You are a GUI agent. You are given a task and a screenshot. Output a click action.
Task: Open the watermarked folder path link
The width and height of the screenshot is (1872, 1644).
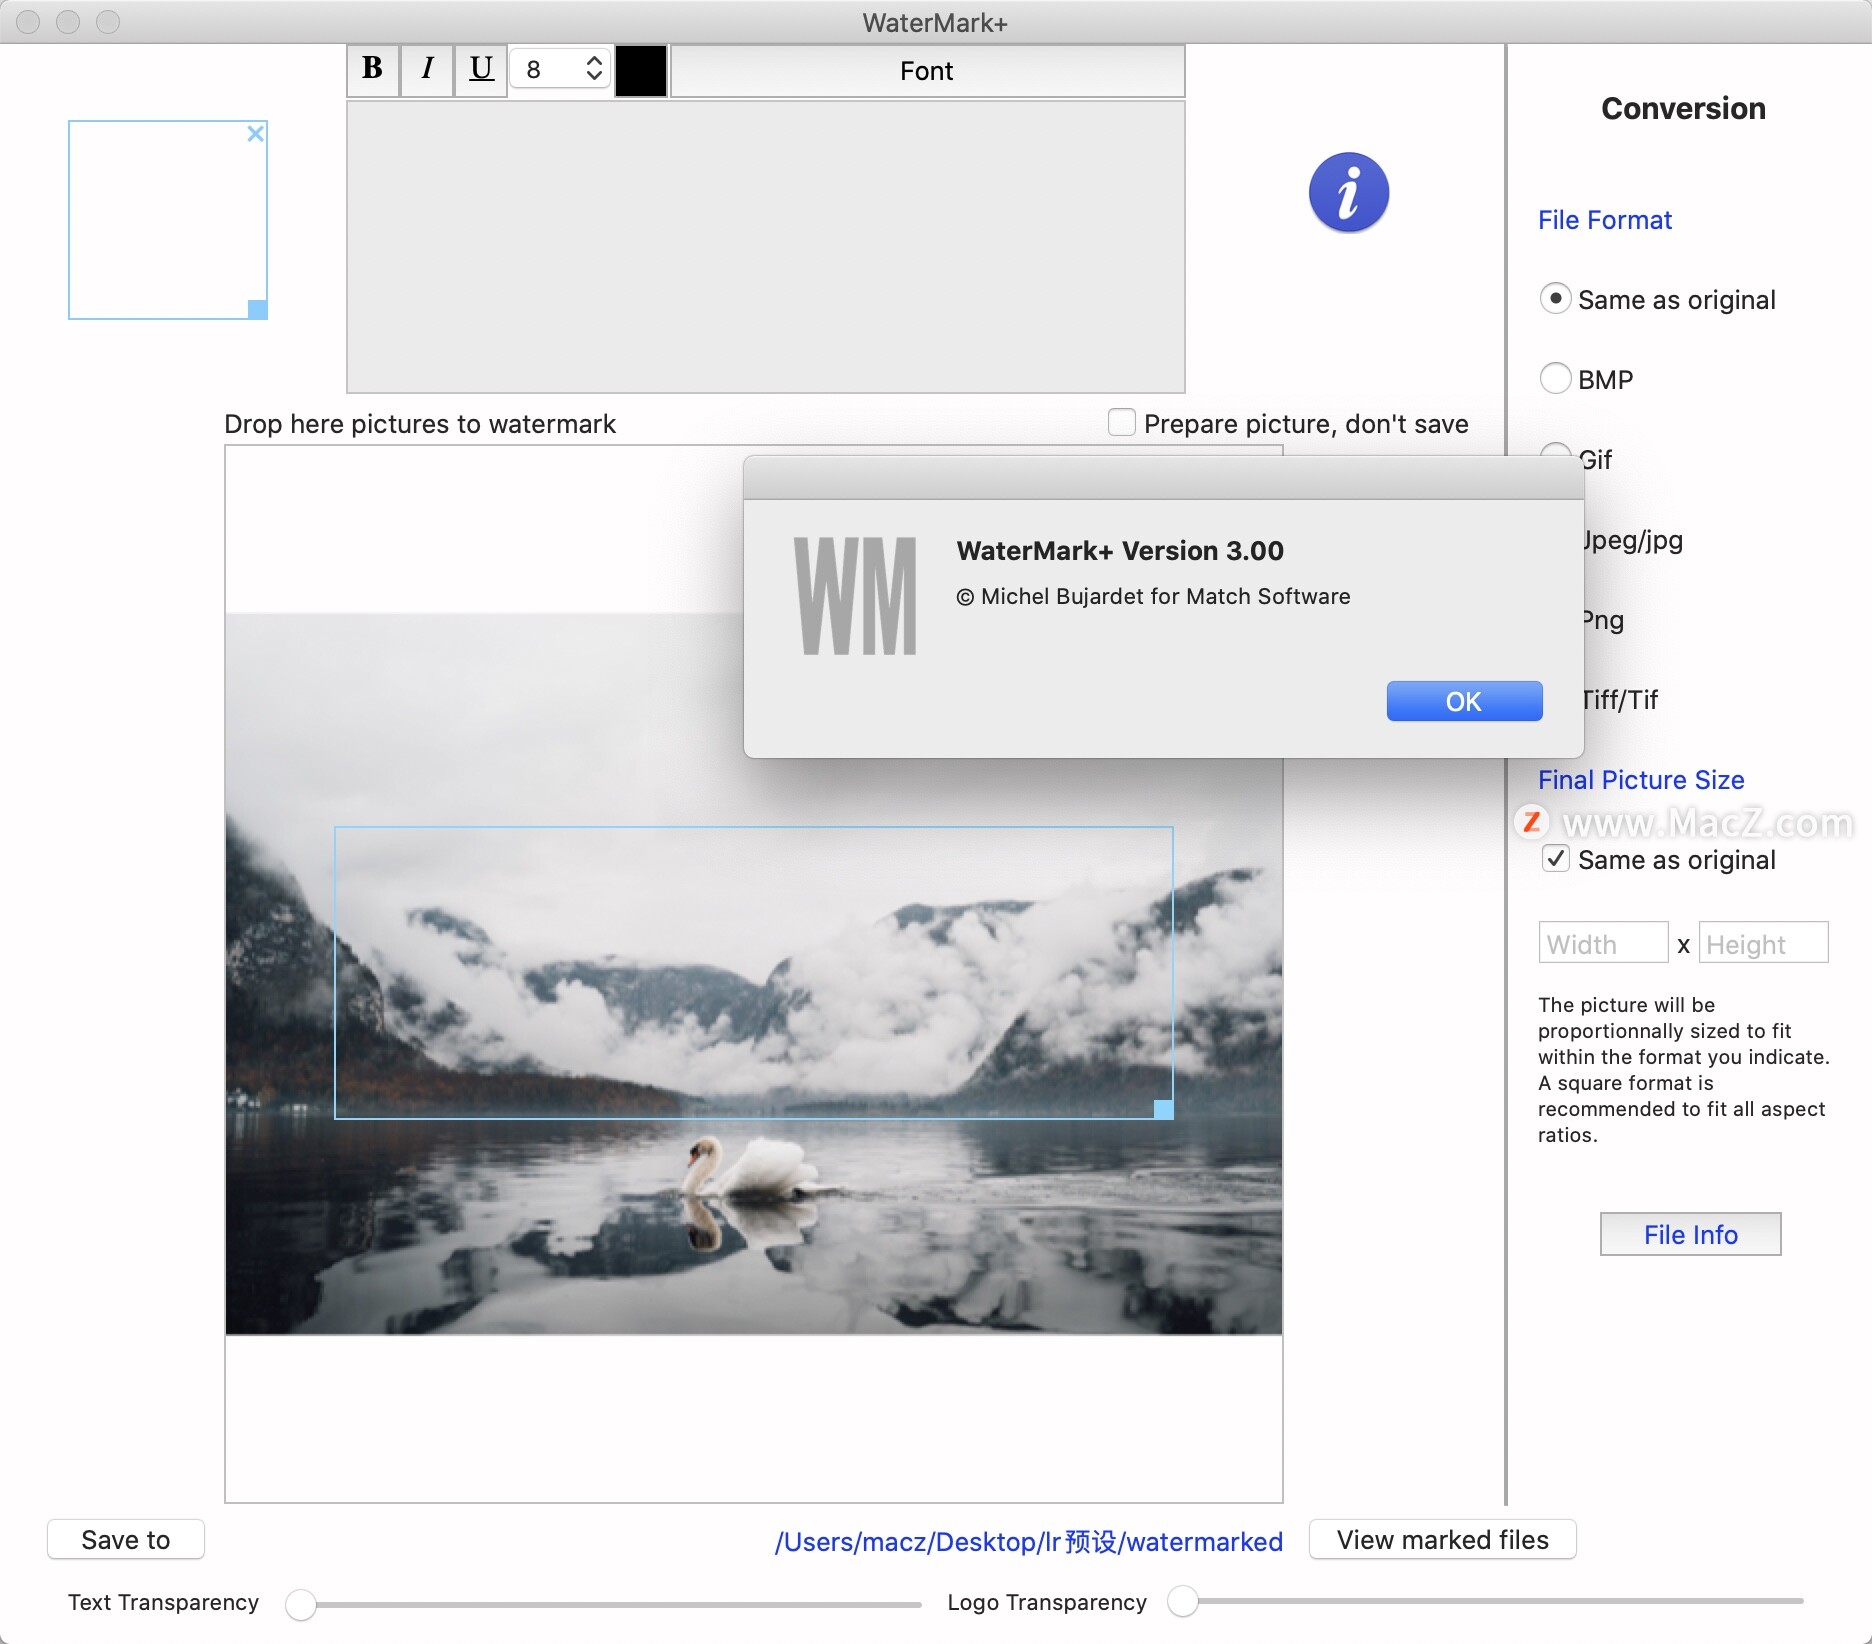click(1028, 1541)
